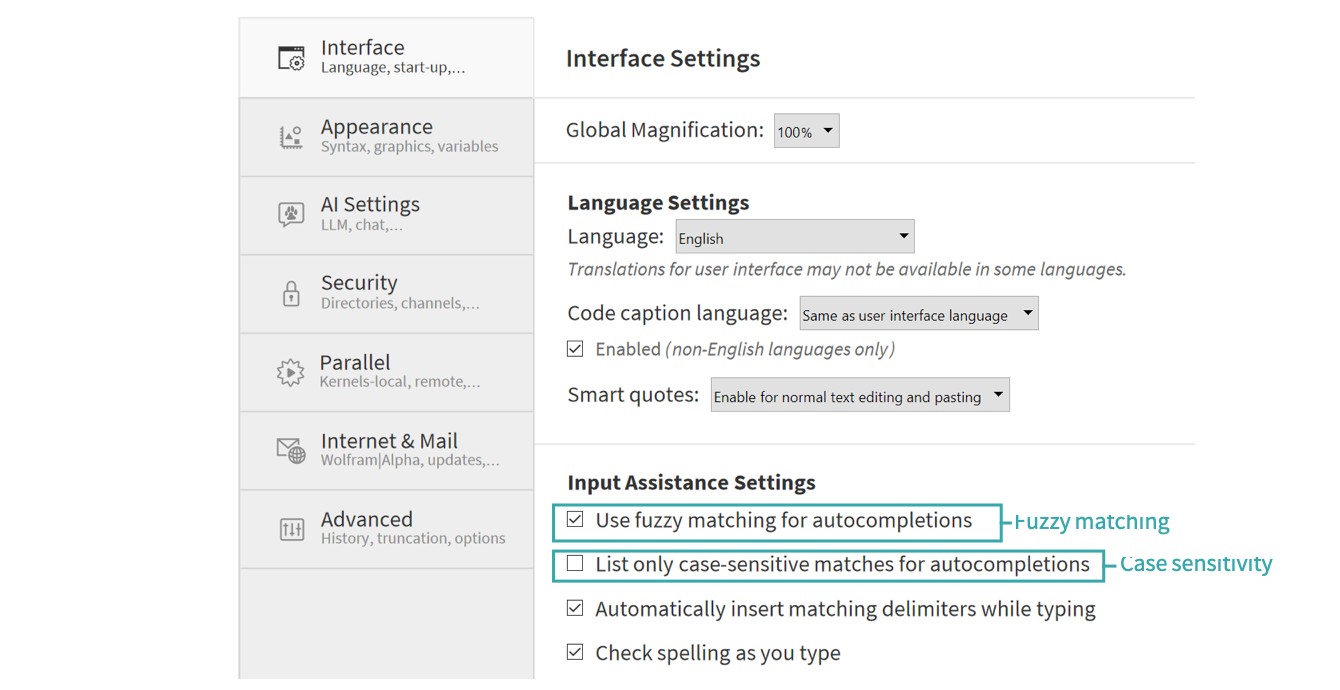The image size is (1340, 690).
Task: Disable fuzzy matching for autocompletions
Action: [575, 520]
